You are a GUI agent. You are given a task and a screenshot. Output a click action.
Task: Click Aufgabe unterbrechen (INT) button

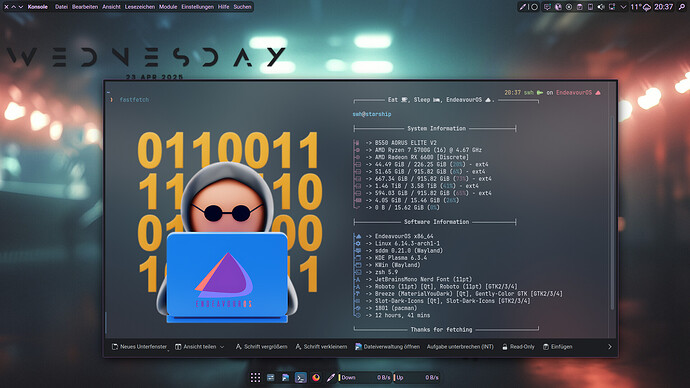460,347
